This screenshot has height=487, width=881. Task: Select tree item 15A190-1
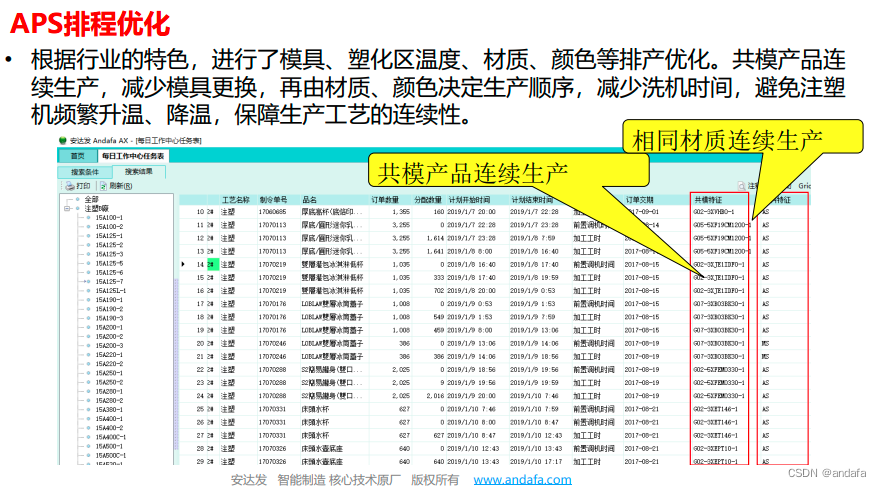pyautogui.click(x=109, y=300)
